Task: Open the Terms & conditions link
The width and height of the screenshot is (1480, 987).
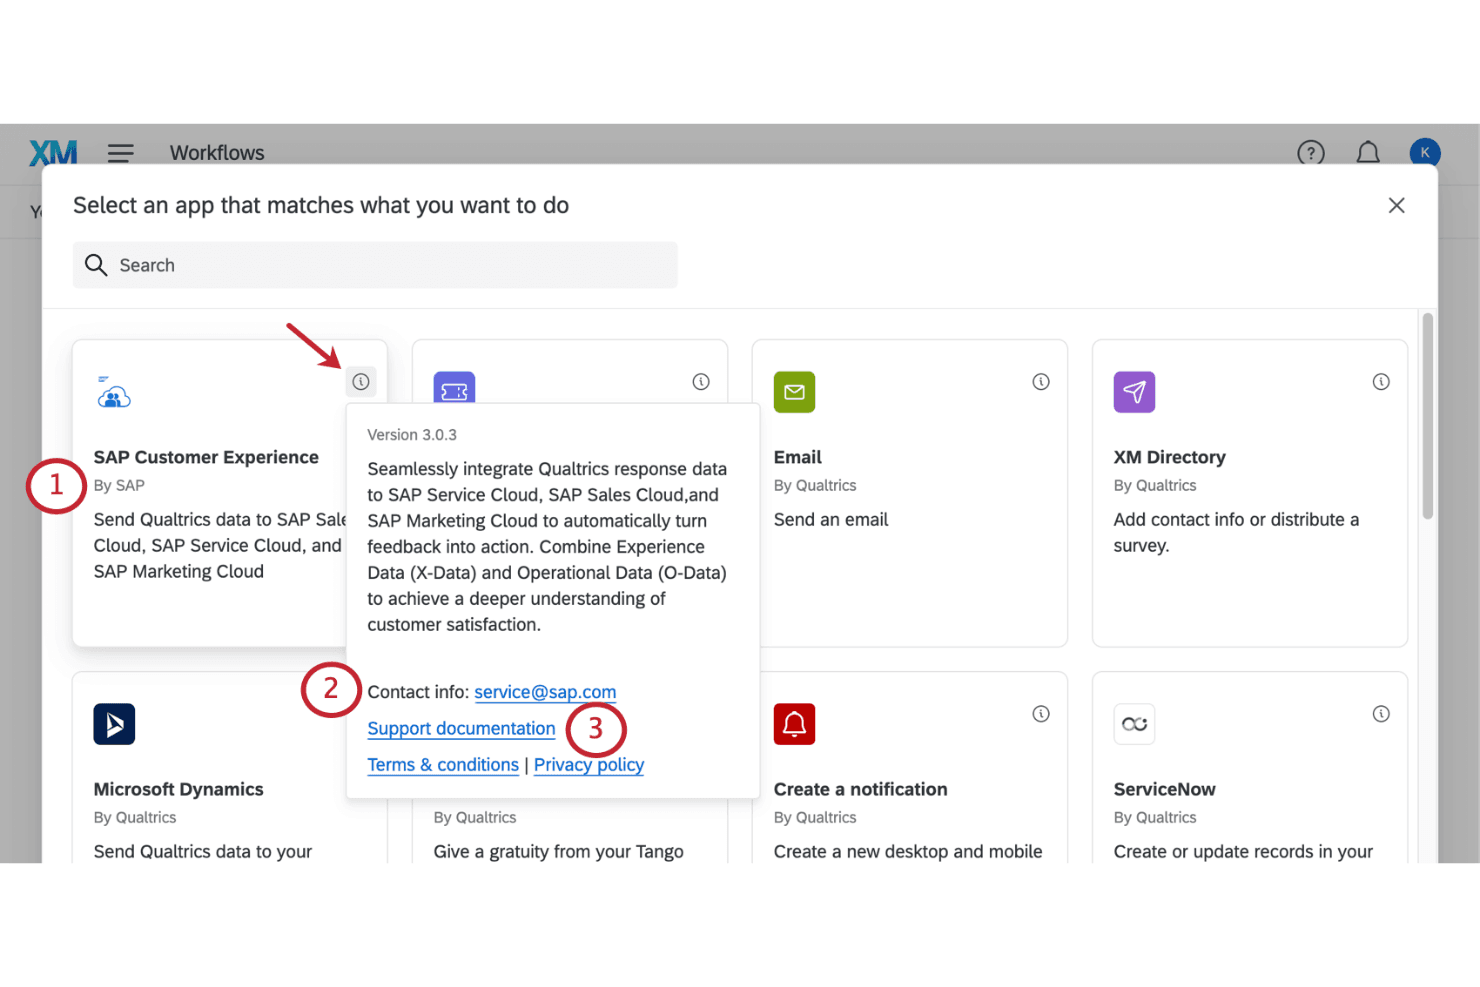Action: [x=443, y=765]
